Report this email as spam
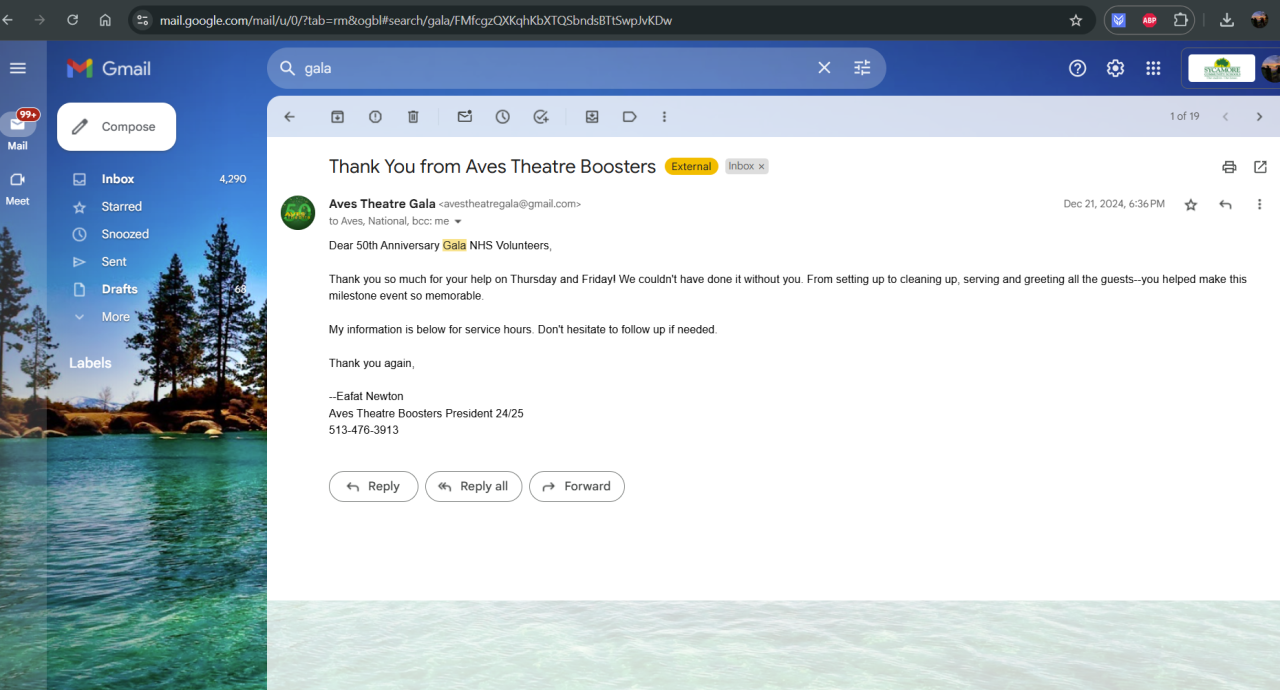This screenshot has width=1280, height=690. (375, 117)
